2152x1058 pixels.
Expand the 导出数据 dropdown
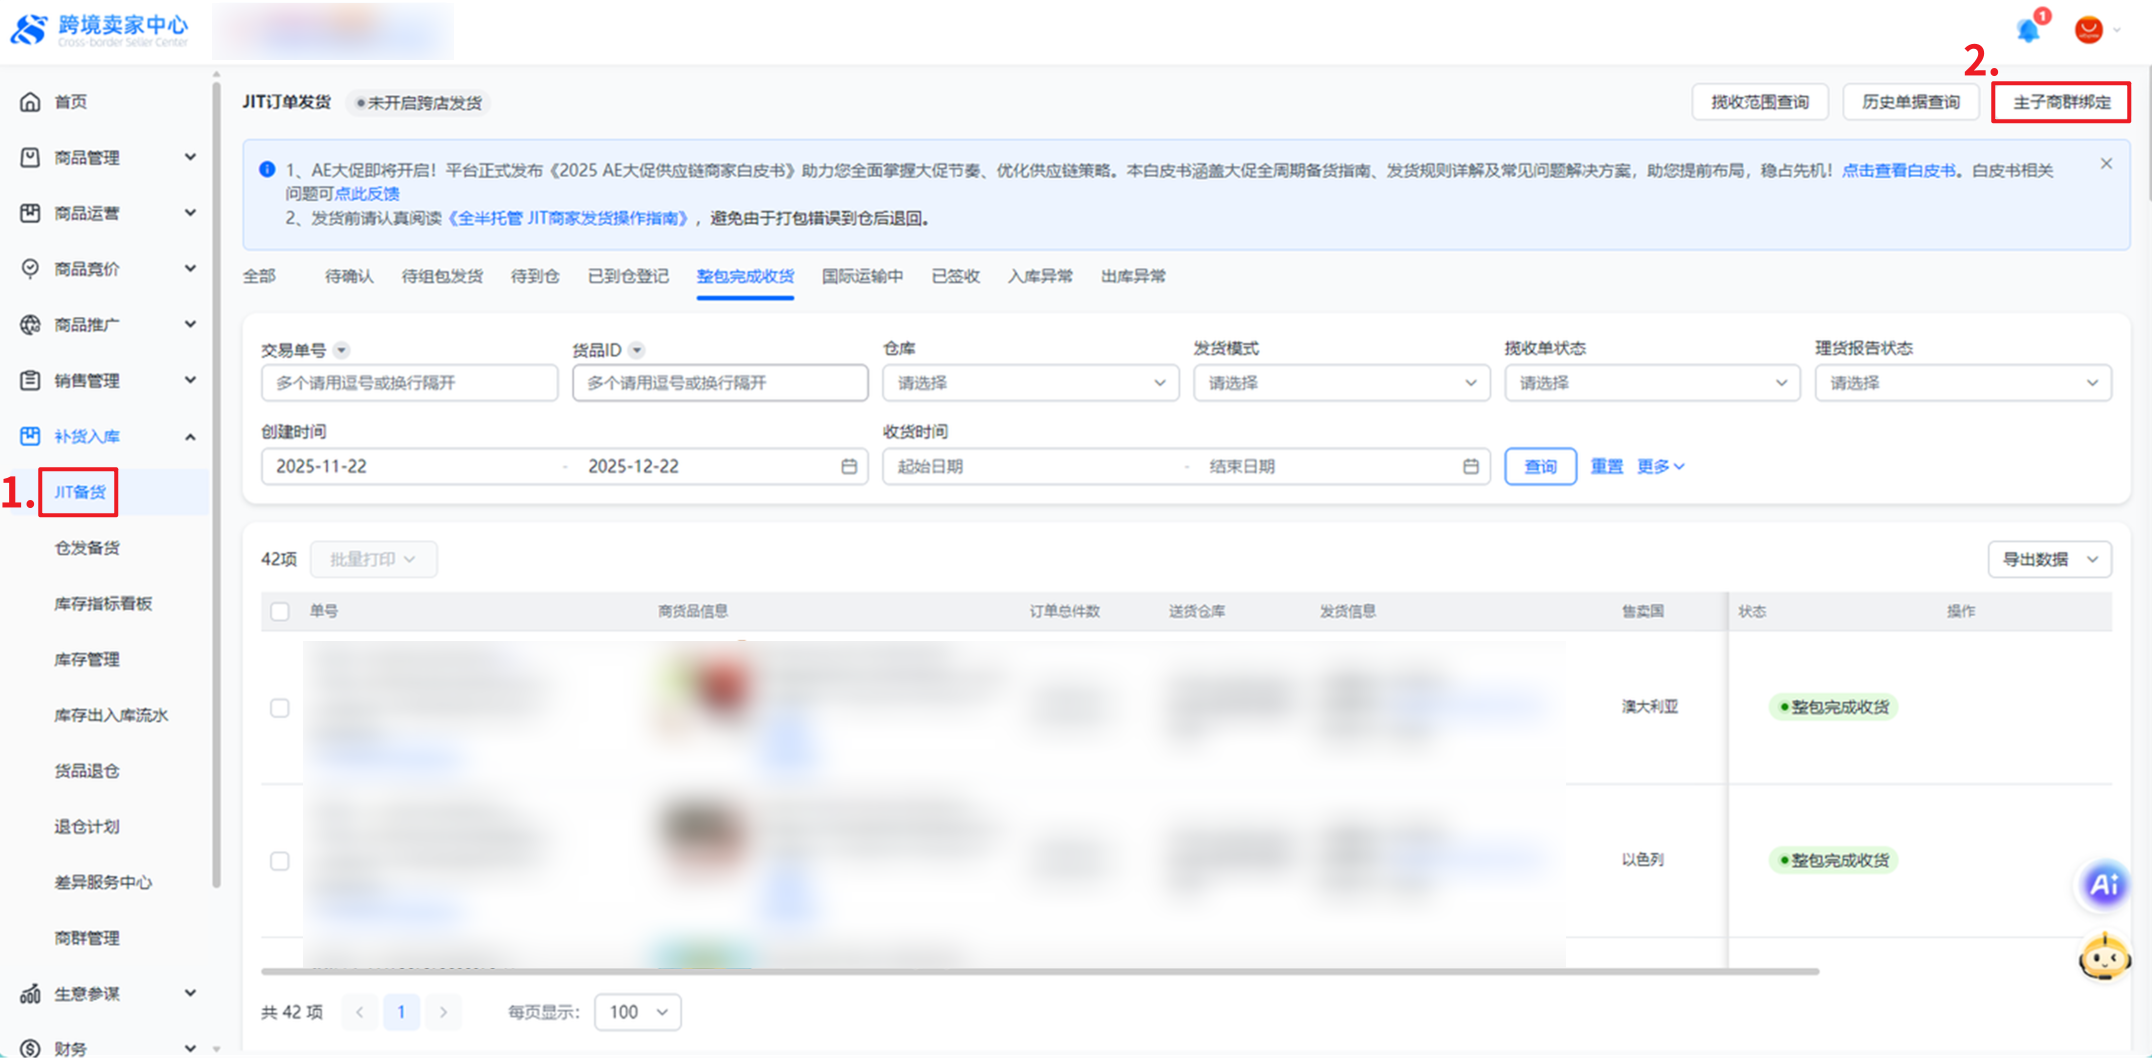point(2049,559)
